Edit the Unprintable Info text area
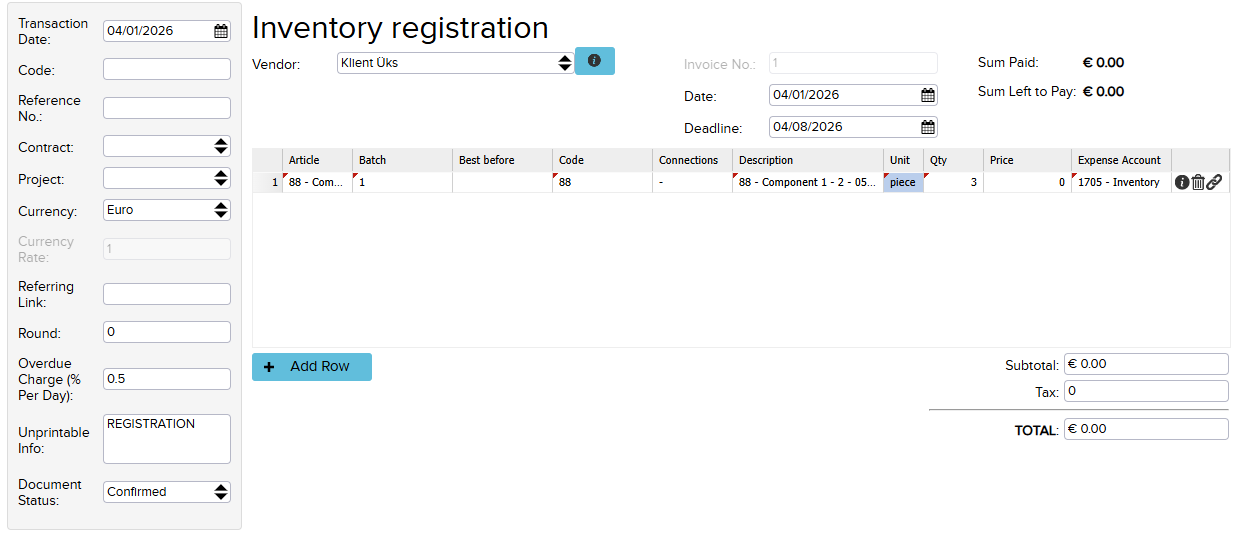Viewport: 1258px width, 547px height. 166,439
